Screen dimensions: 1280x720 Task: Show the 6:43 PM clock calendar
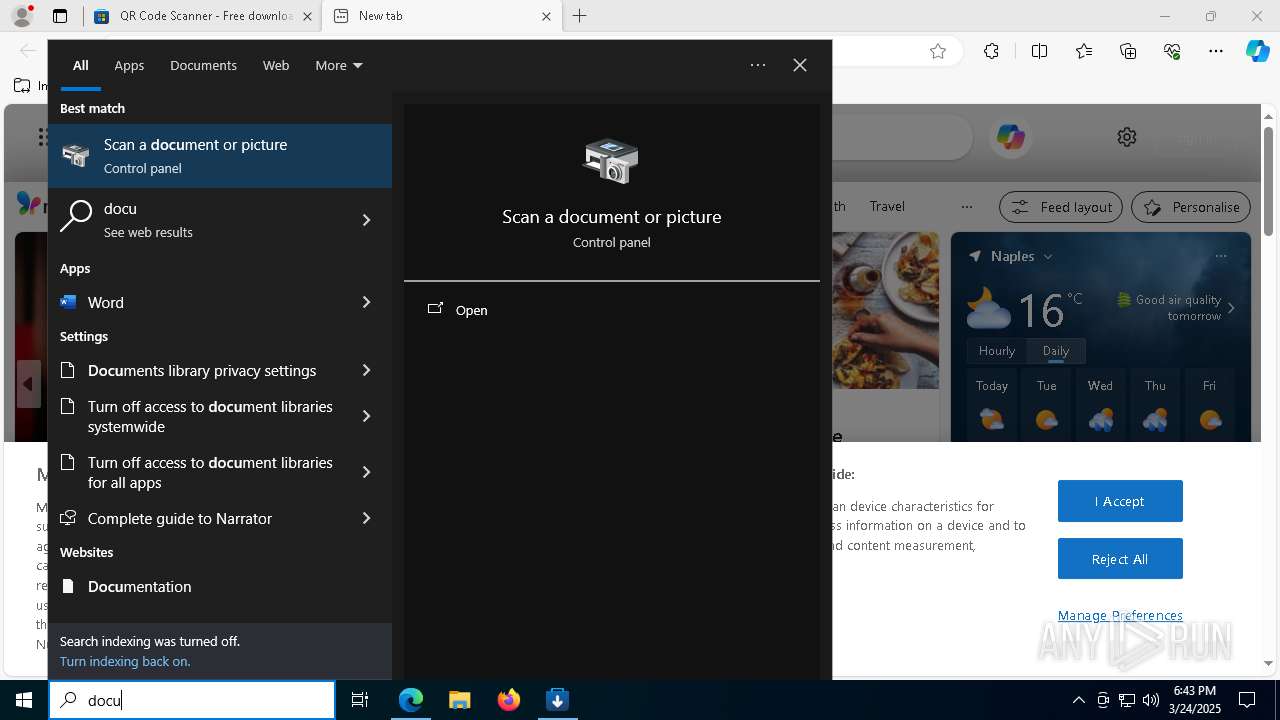(1195, 700)
